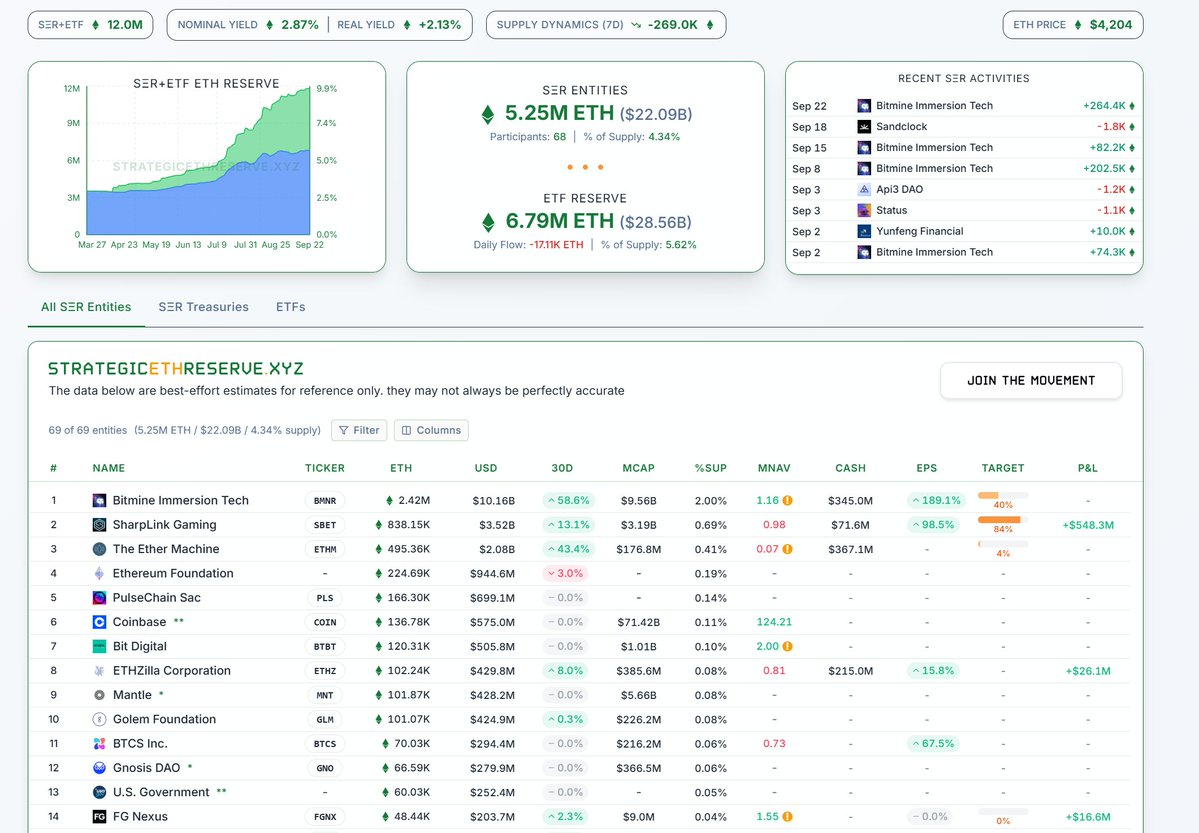
Task: Sort the table by USD column header
Action: pos(486,468)
